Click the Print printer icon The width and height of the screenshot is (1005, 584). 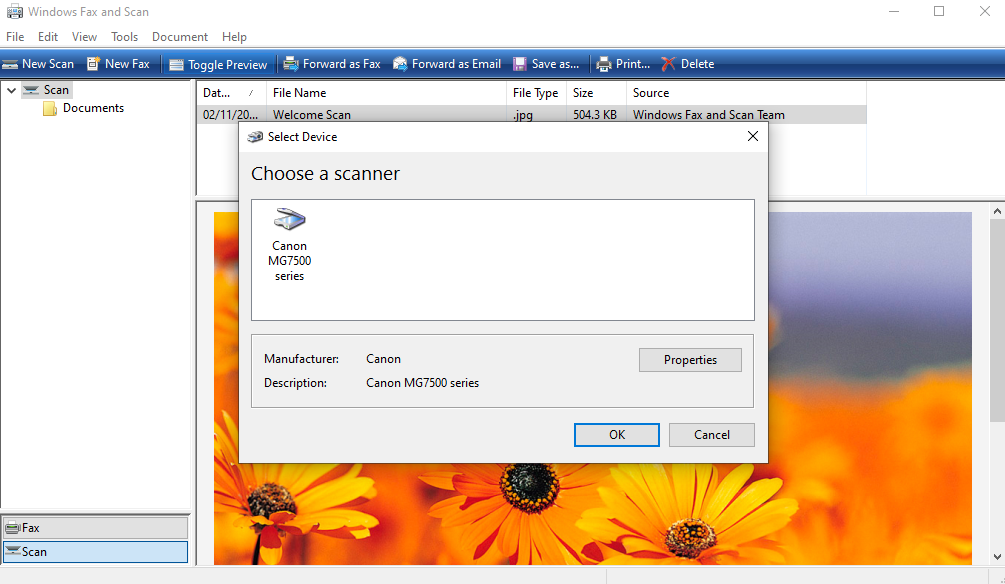coord(604,64)
